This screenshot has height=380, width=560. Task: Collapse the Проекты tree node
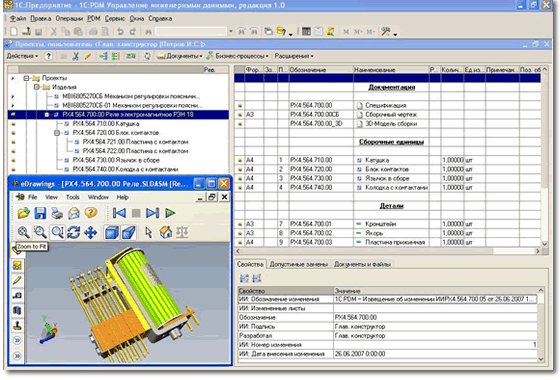26,78
